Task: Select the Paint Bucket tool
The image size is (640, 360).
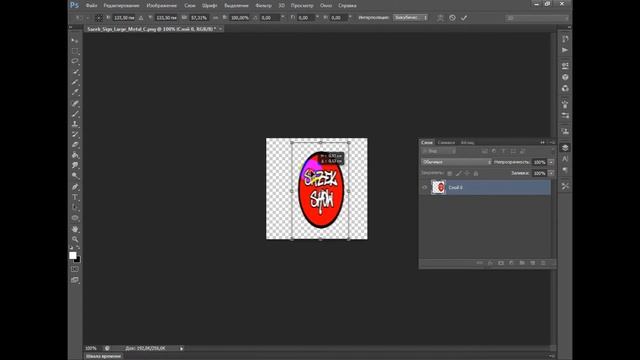Action: [x=75, y=155]
